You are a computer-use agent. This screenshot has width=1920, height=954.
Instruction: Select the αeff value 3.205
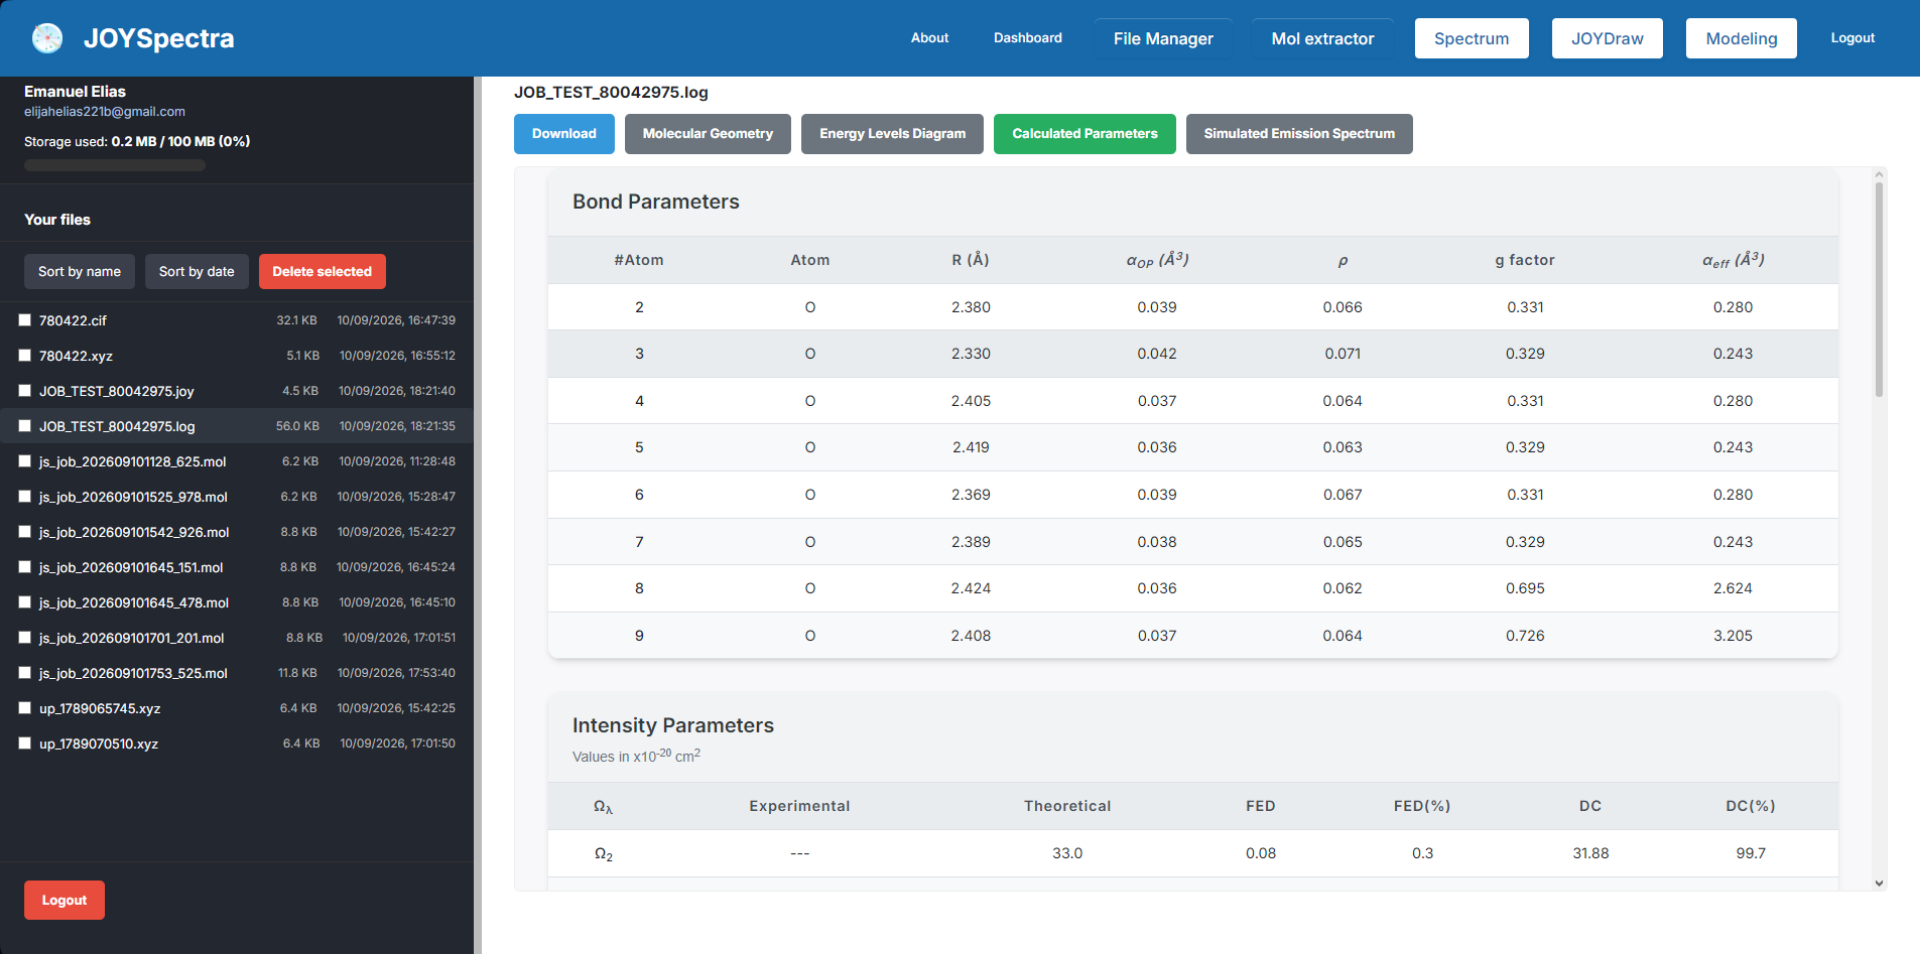tap(1733, 635)
